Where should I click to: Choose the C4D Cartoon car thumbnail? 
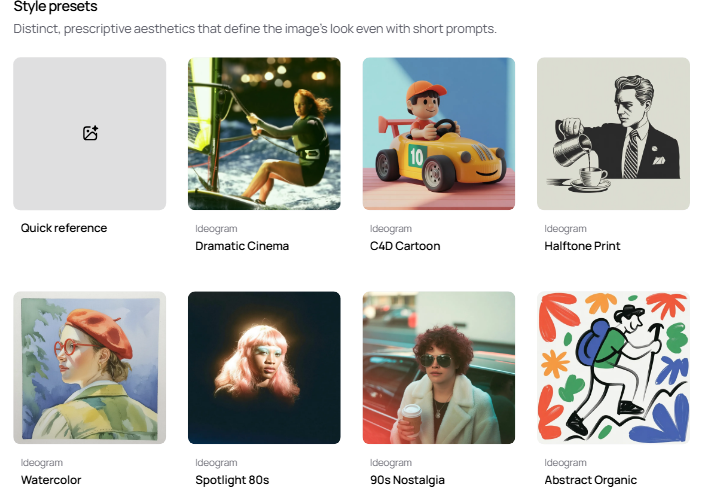tap(439, 134)
